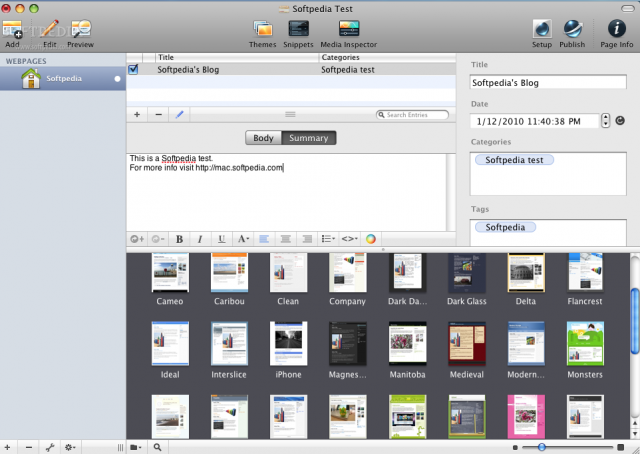The width and height of the screenshot is (640, 454).
Task: Click the remove link icon in formatting bar
Action: pyautogui.click(x=158, y=239)
